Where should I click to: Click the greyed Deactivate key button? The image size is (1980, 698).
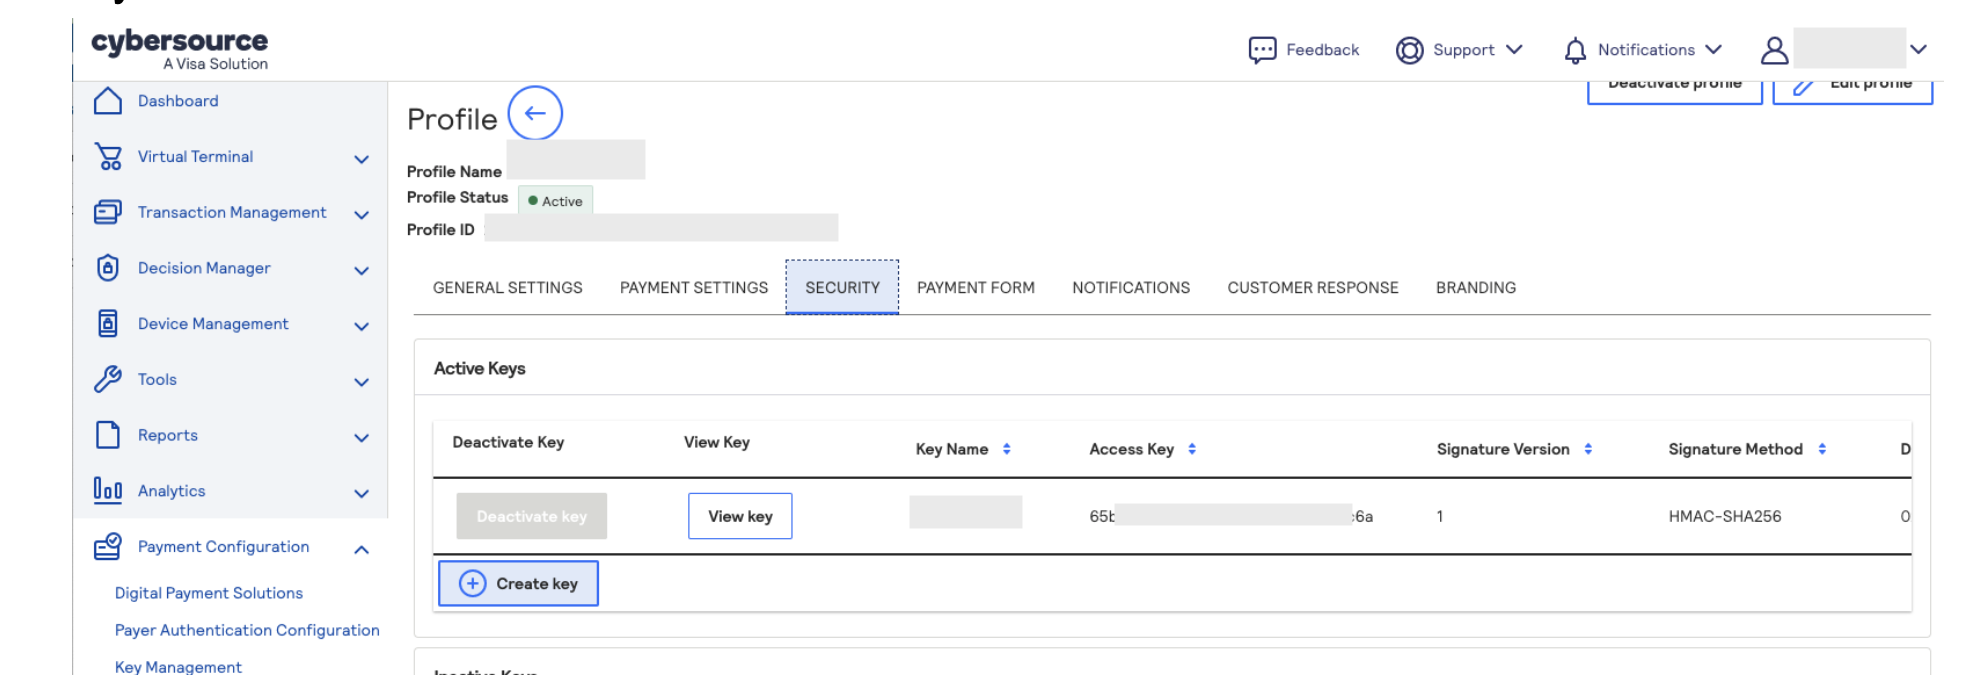pos(532,516)
